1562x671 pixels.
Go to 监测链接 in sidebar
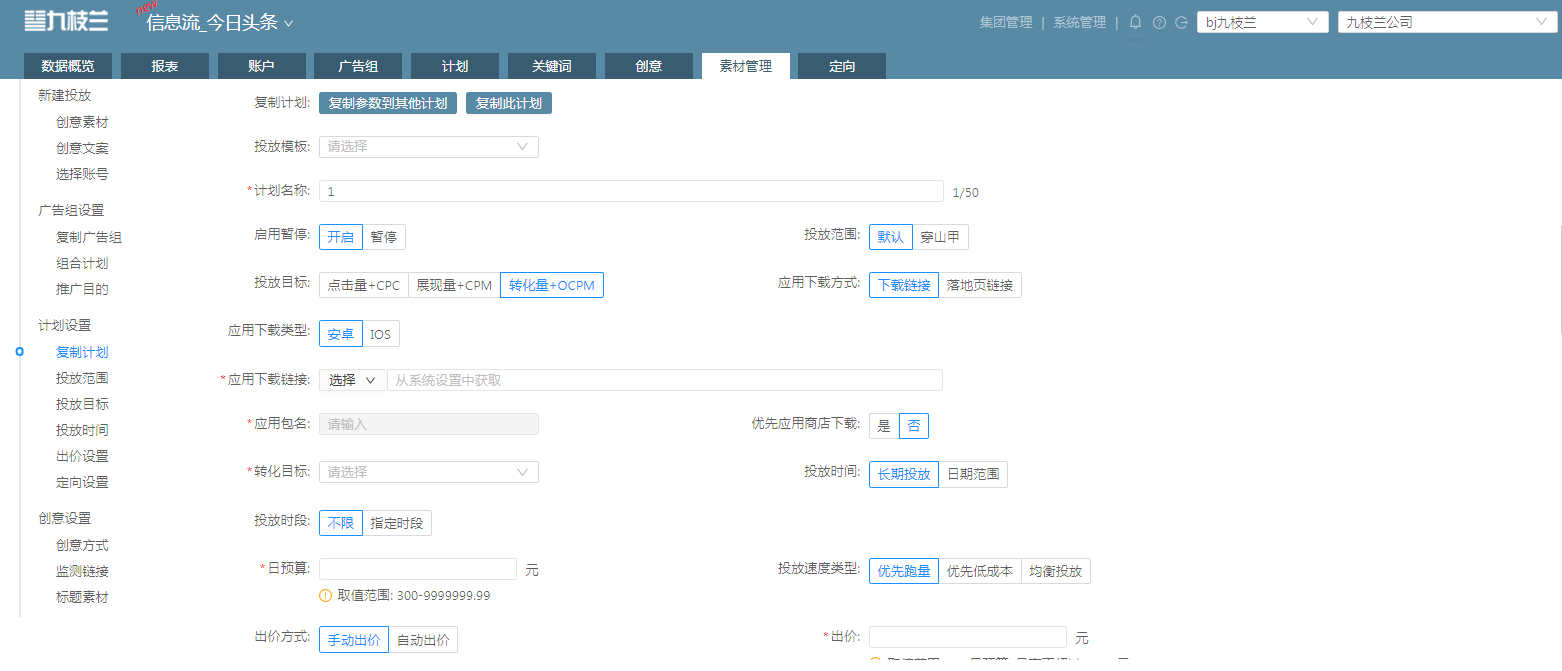pyautogui.click(x=82, y=572)
